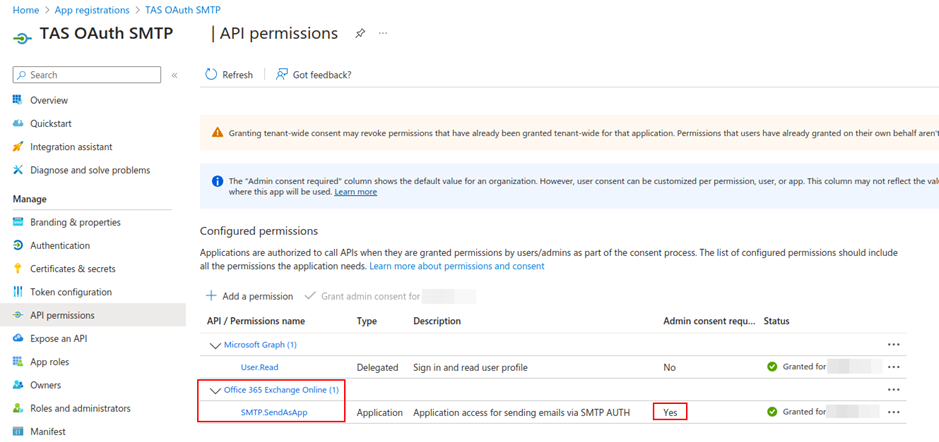Click the Got feedback icon
The width and height of the screenshot is (939, 442).
tap(282, 75)
